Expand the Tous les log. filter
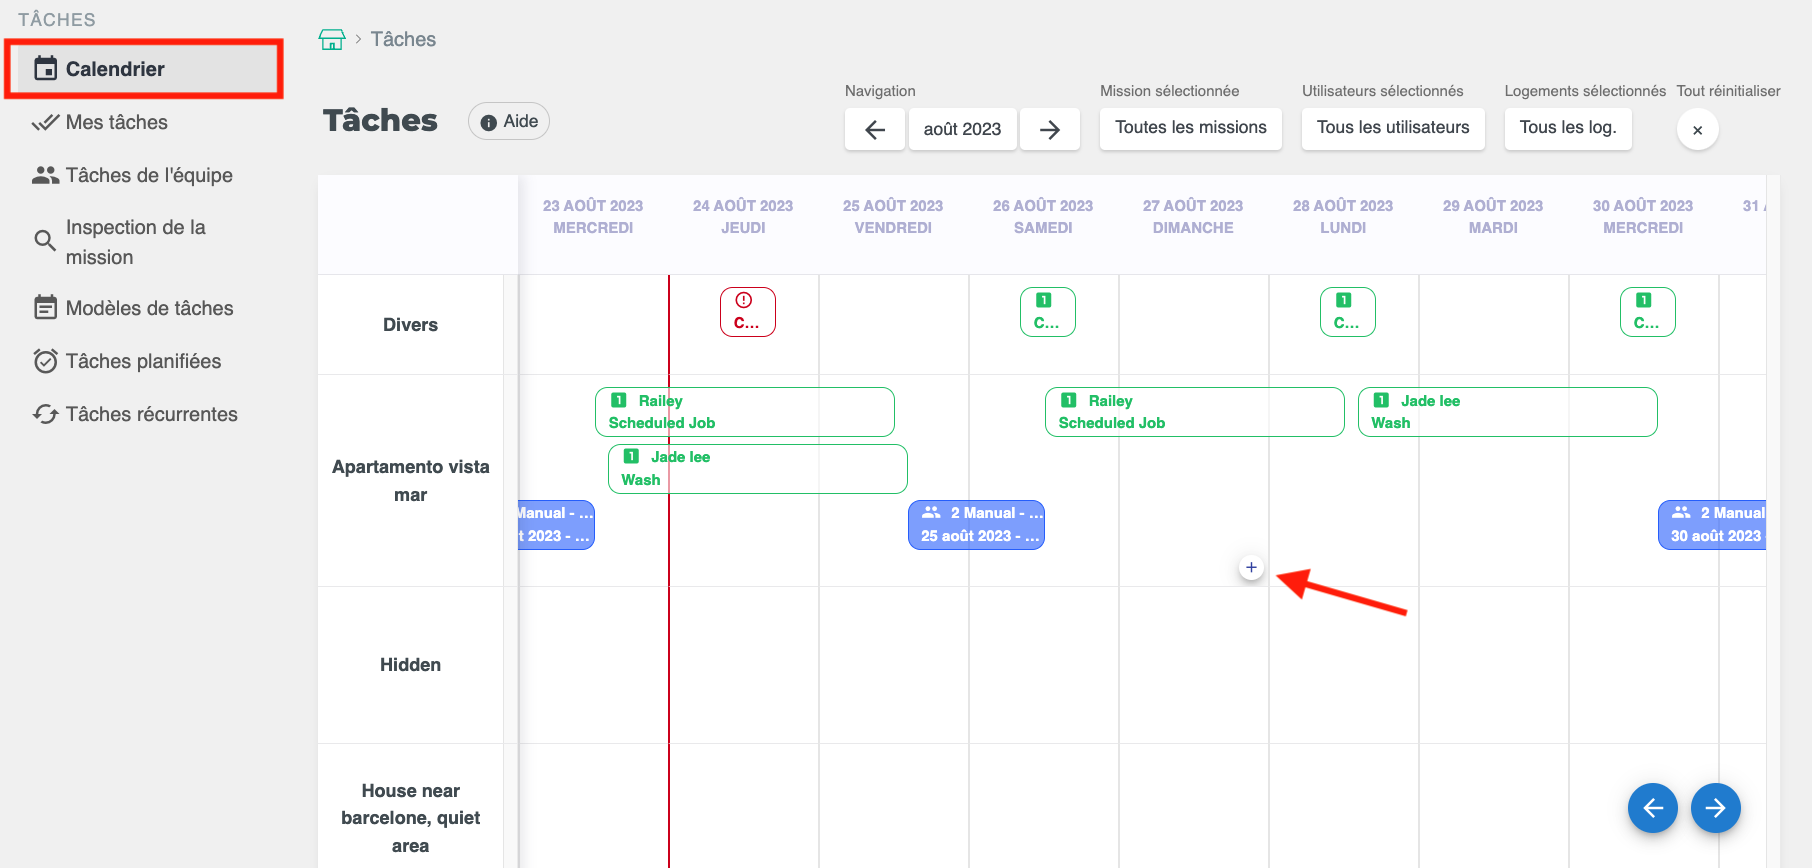 tap(1567, 128)
